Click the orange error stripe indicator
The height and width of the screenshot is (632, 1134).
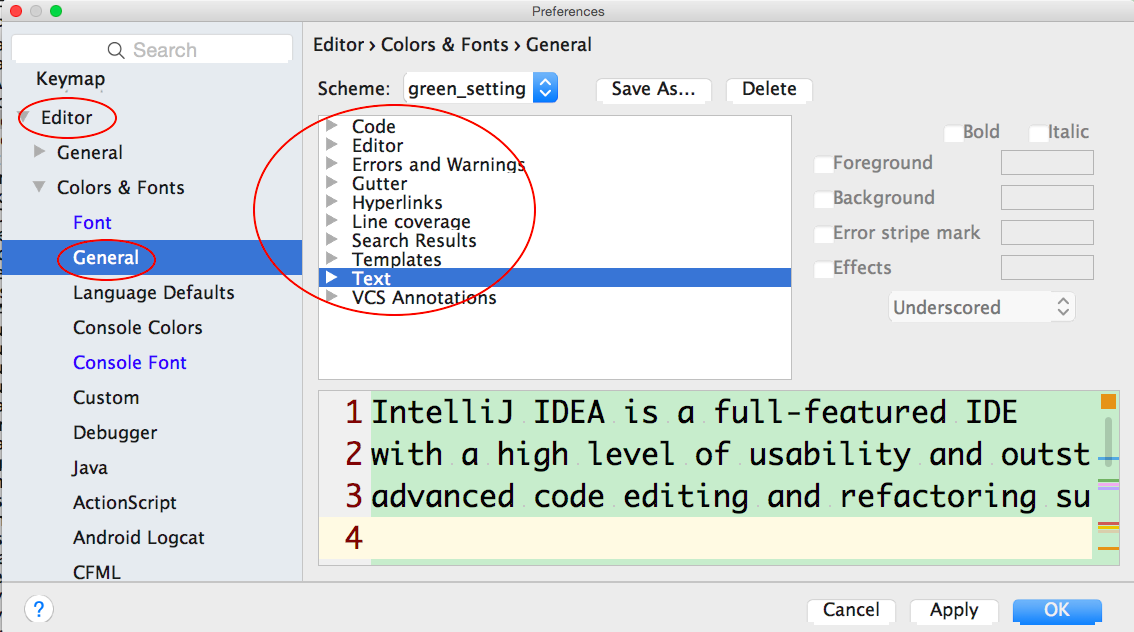click(x=1108, y=401)
